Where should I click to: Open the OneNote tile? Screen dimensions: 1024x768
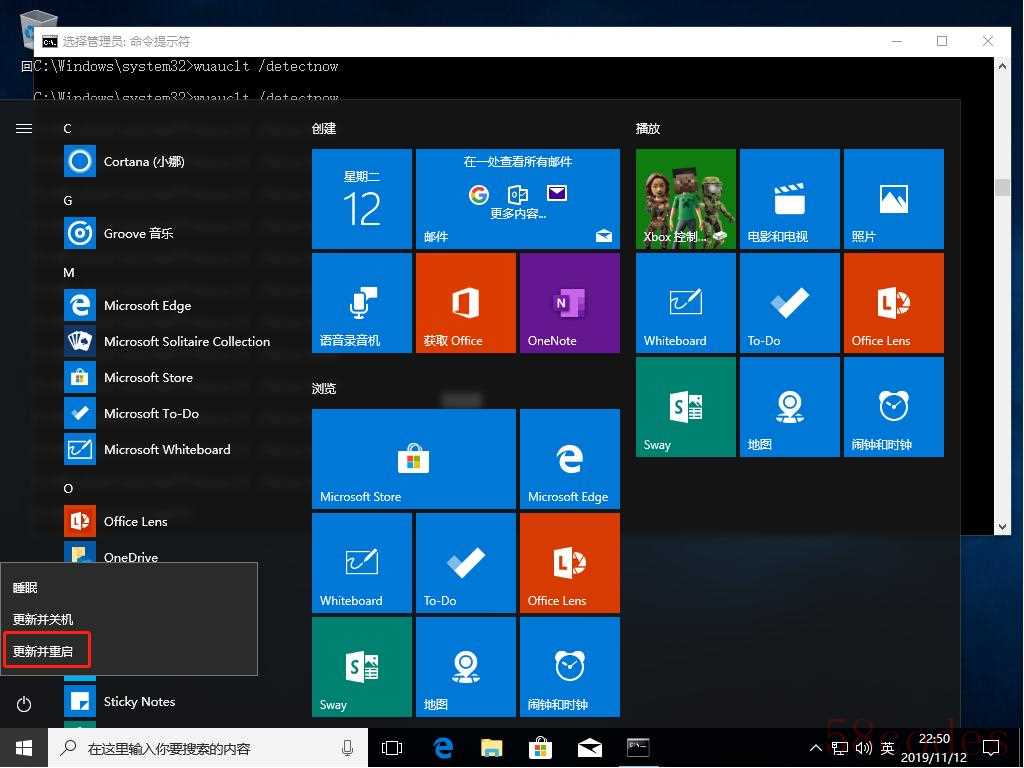[x=569, y=303]
